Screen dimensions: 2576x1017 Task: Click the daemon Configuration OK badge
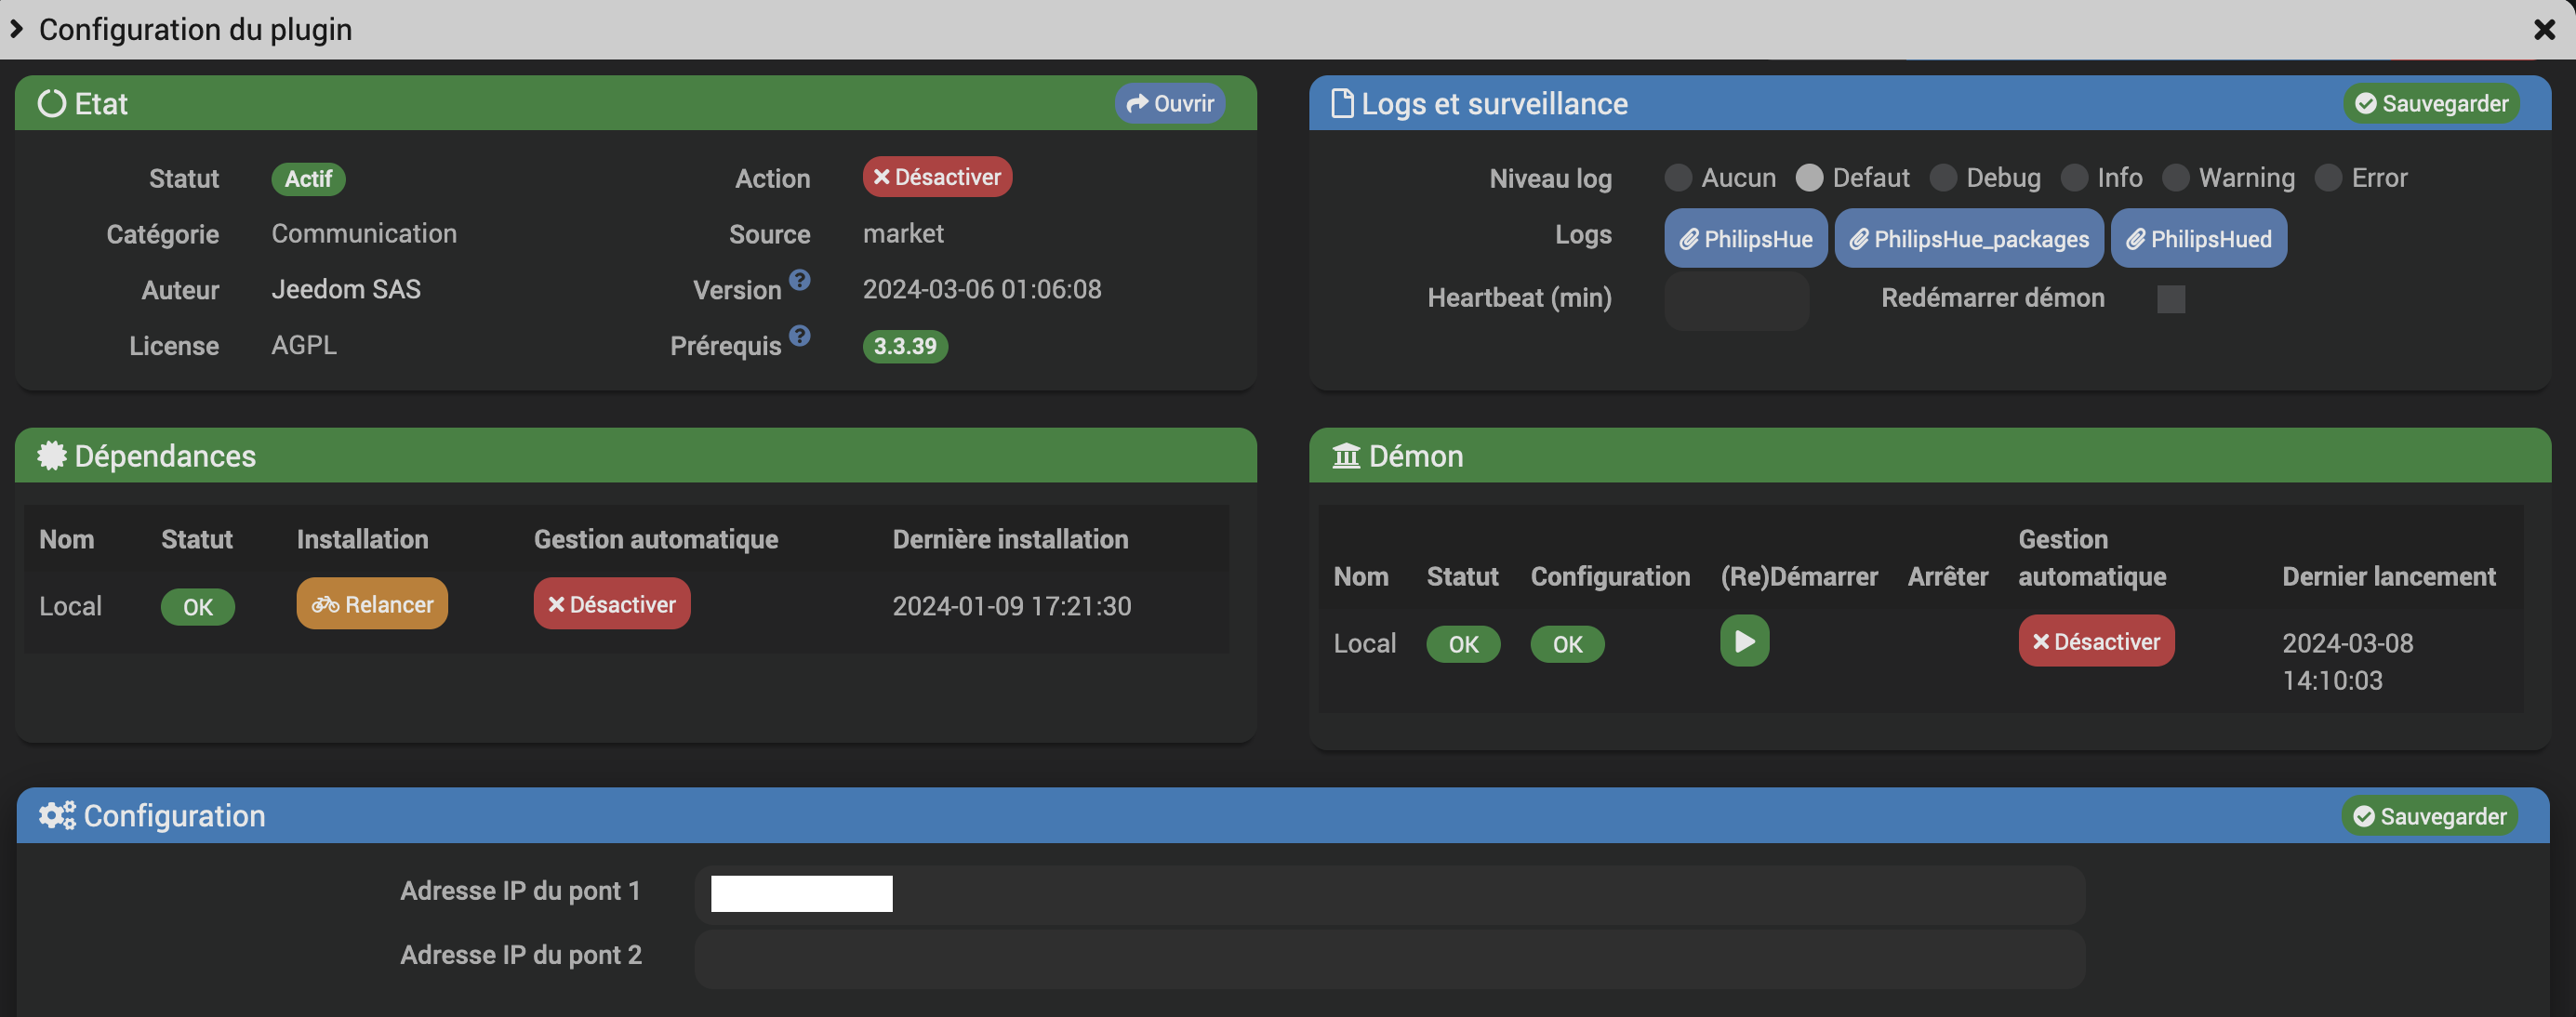(x=1567, y=644)
